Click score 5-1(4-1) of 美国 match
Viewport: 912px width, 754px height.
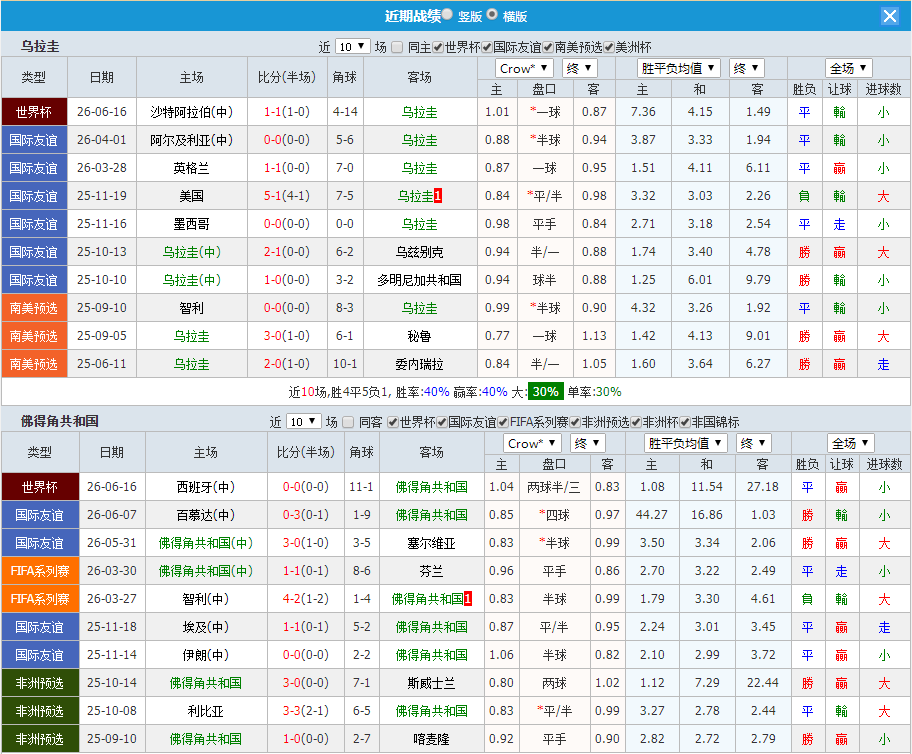click(x=287, y=195)
